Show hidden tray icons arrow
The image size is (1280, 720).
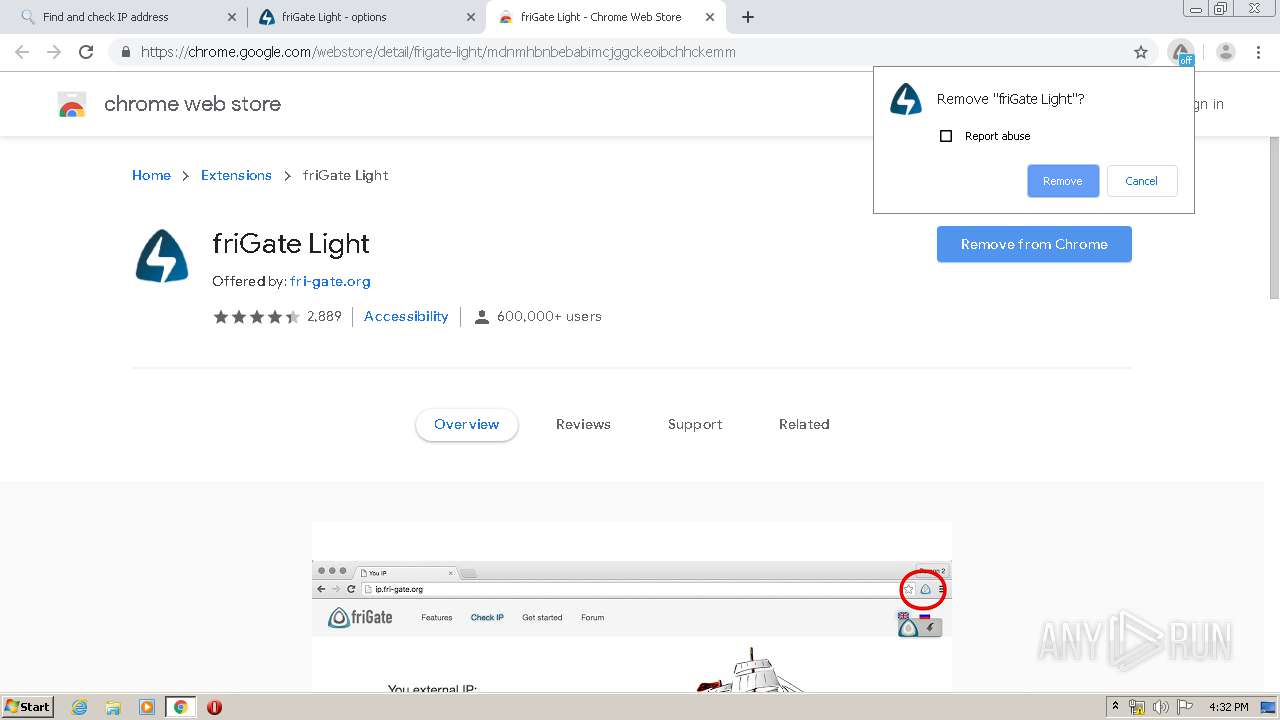pos(1115,707)
